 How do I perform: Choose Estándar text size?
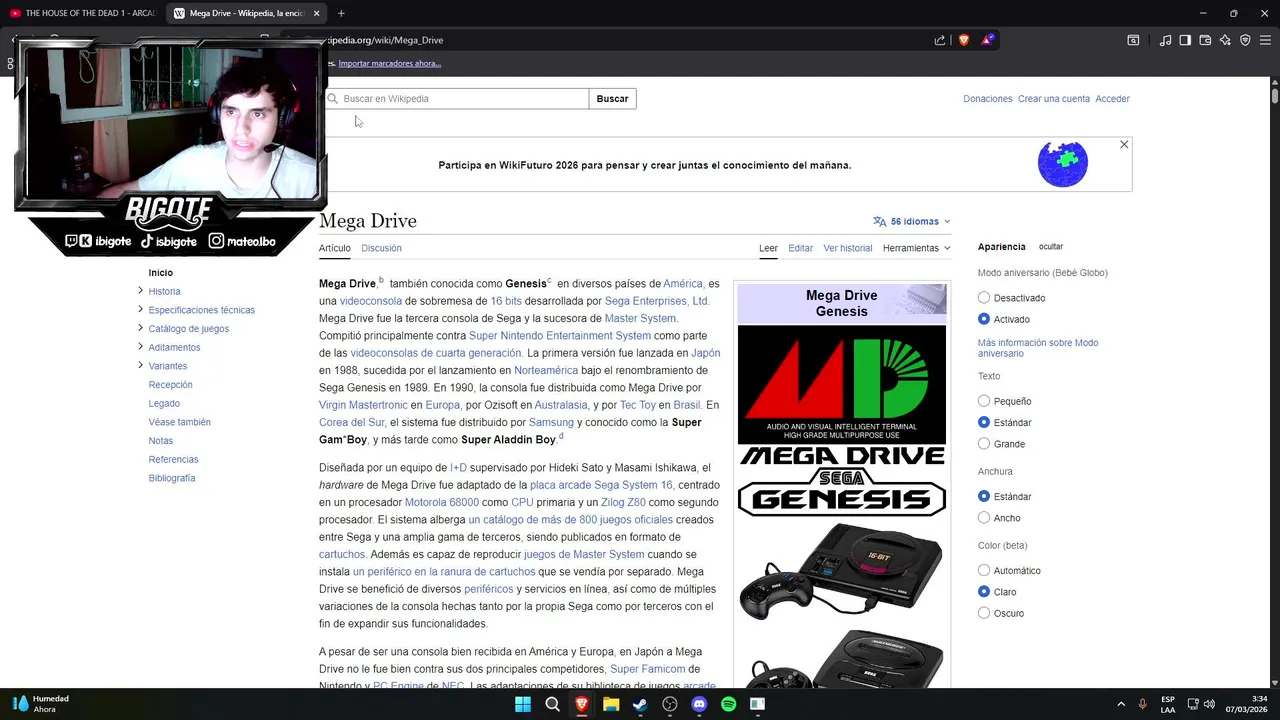pos(984,422)
